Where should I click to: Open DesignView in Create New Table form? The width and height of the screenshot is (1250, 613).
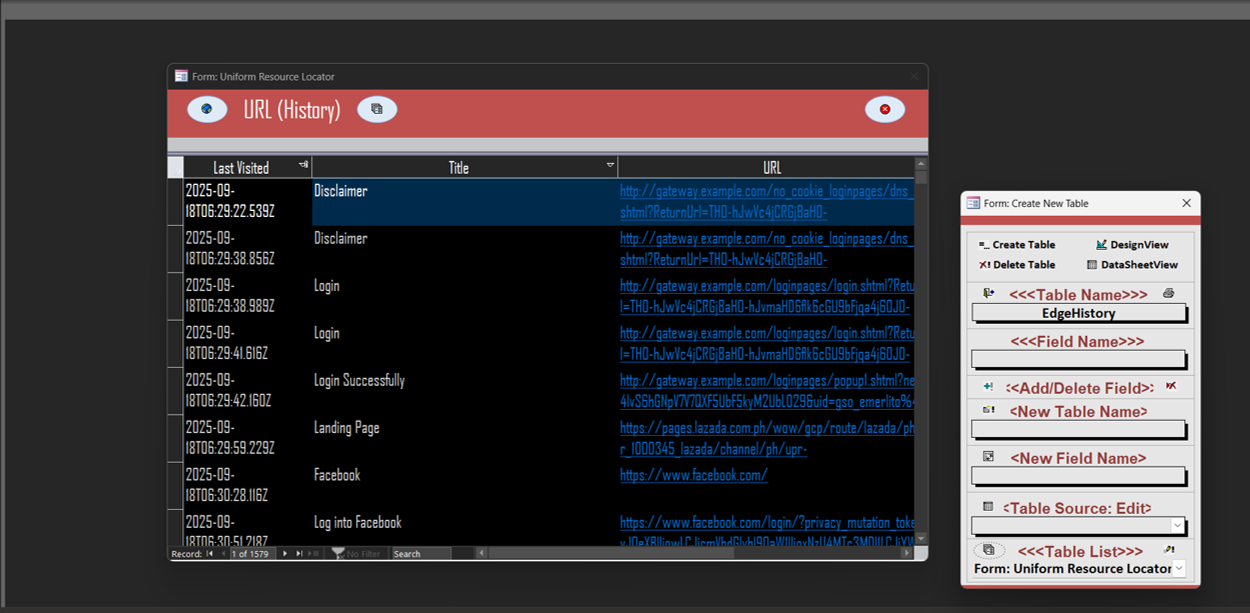coord(1132,245)
